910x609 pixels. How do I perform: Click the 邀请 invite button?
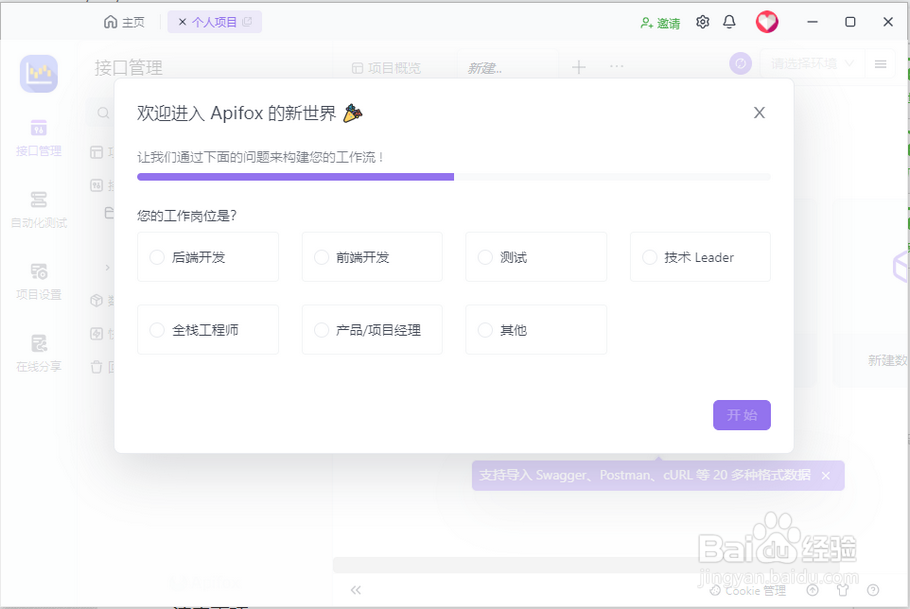click(x=660, y=23)
